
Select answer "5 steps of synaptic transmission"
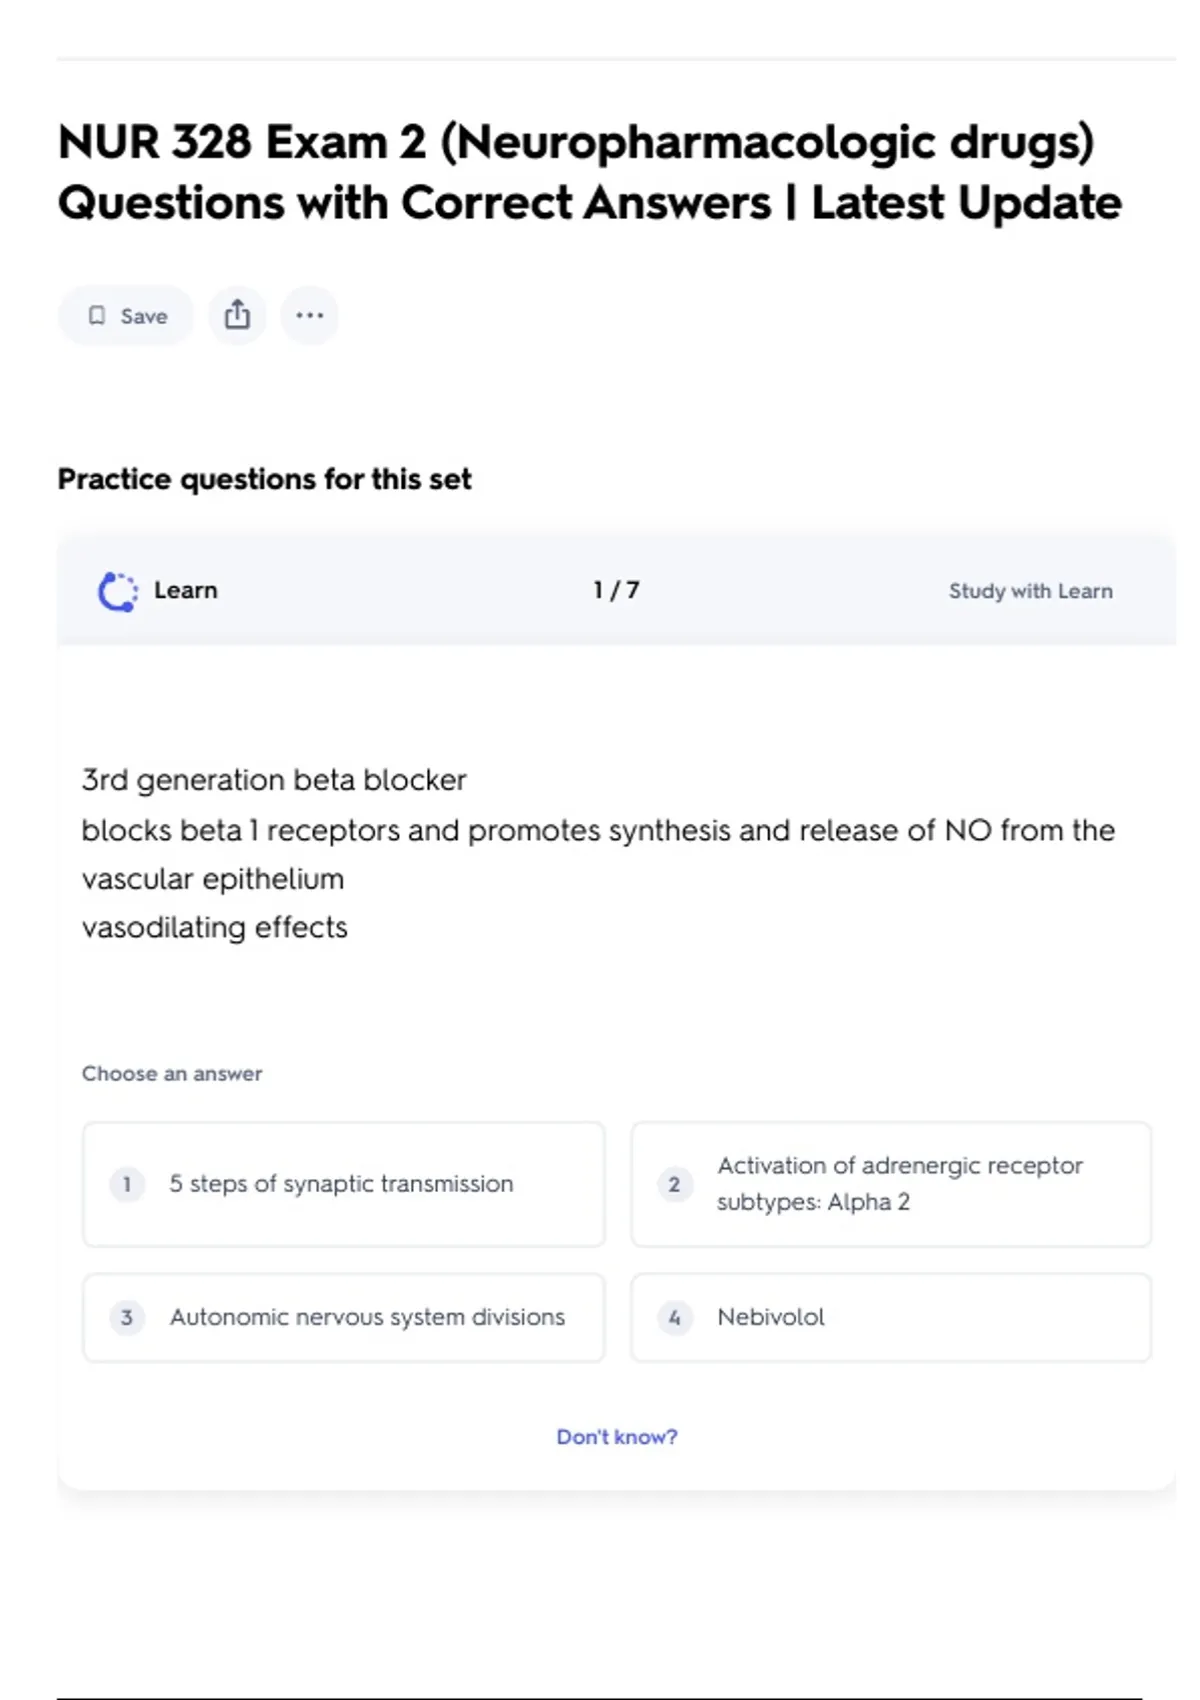(x=341, y=1184)
